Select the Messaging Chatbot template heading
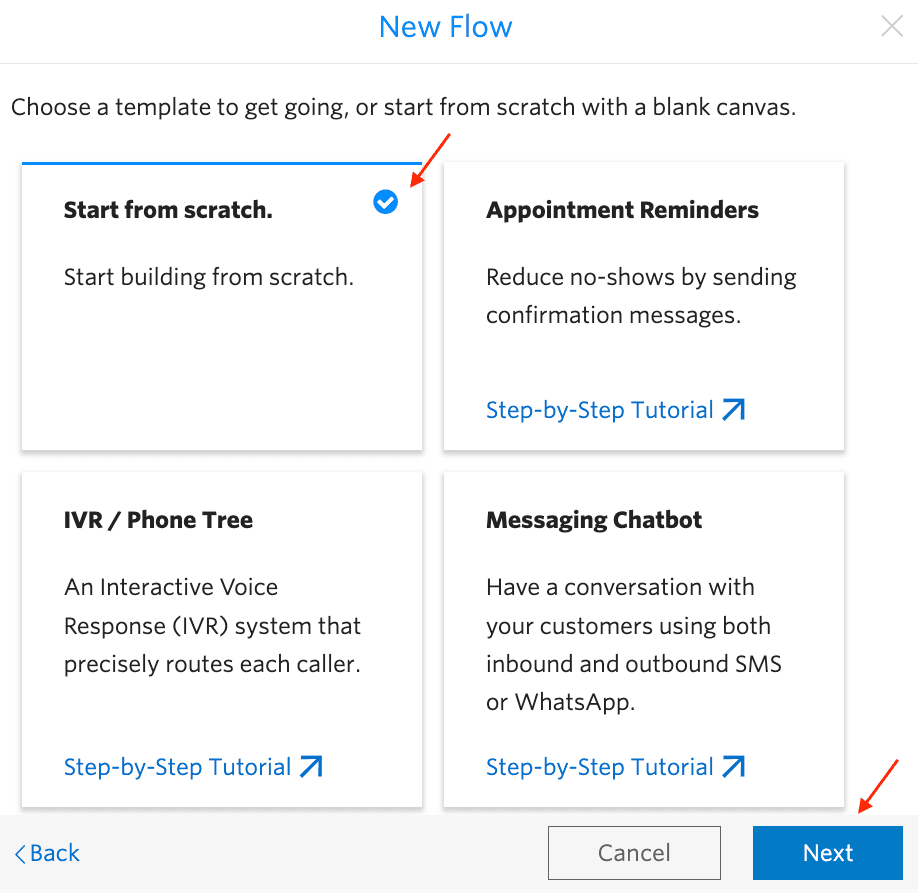 [594, 520]
